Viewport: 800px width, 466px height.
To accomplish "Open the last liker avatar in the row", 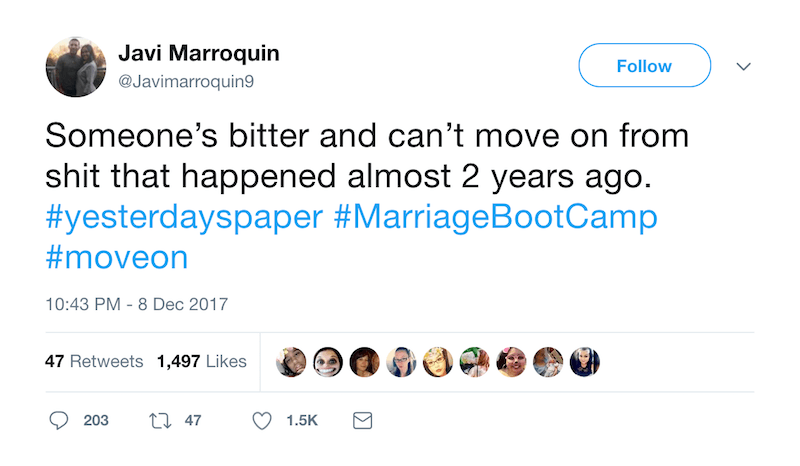I will 584,362.
